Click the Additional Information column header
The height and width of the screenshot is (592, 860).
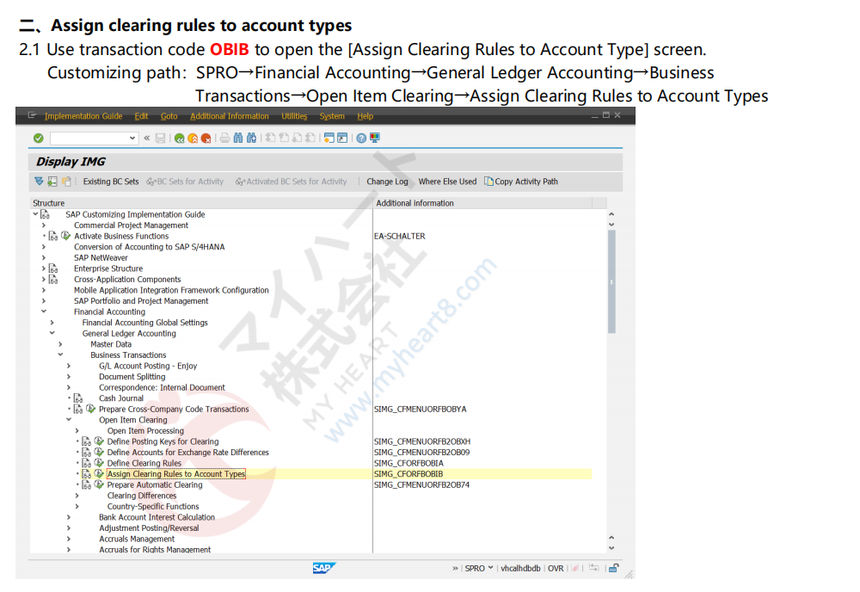tap(483, 203)
